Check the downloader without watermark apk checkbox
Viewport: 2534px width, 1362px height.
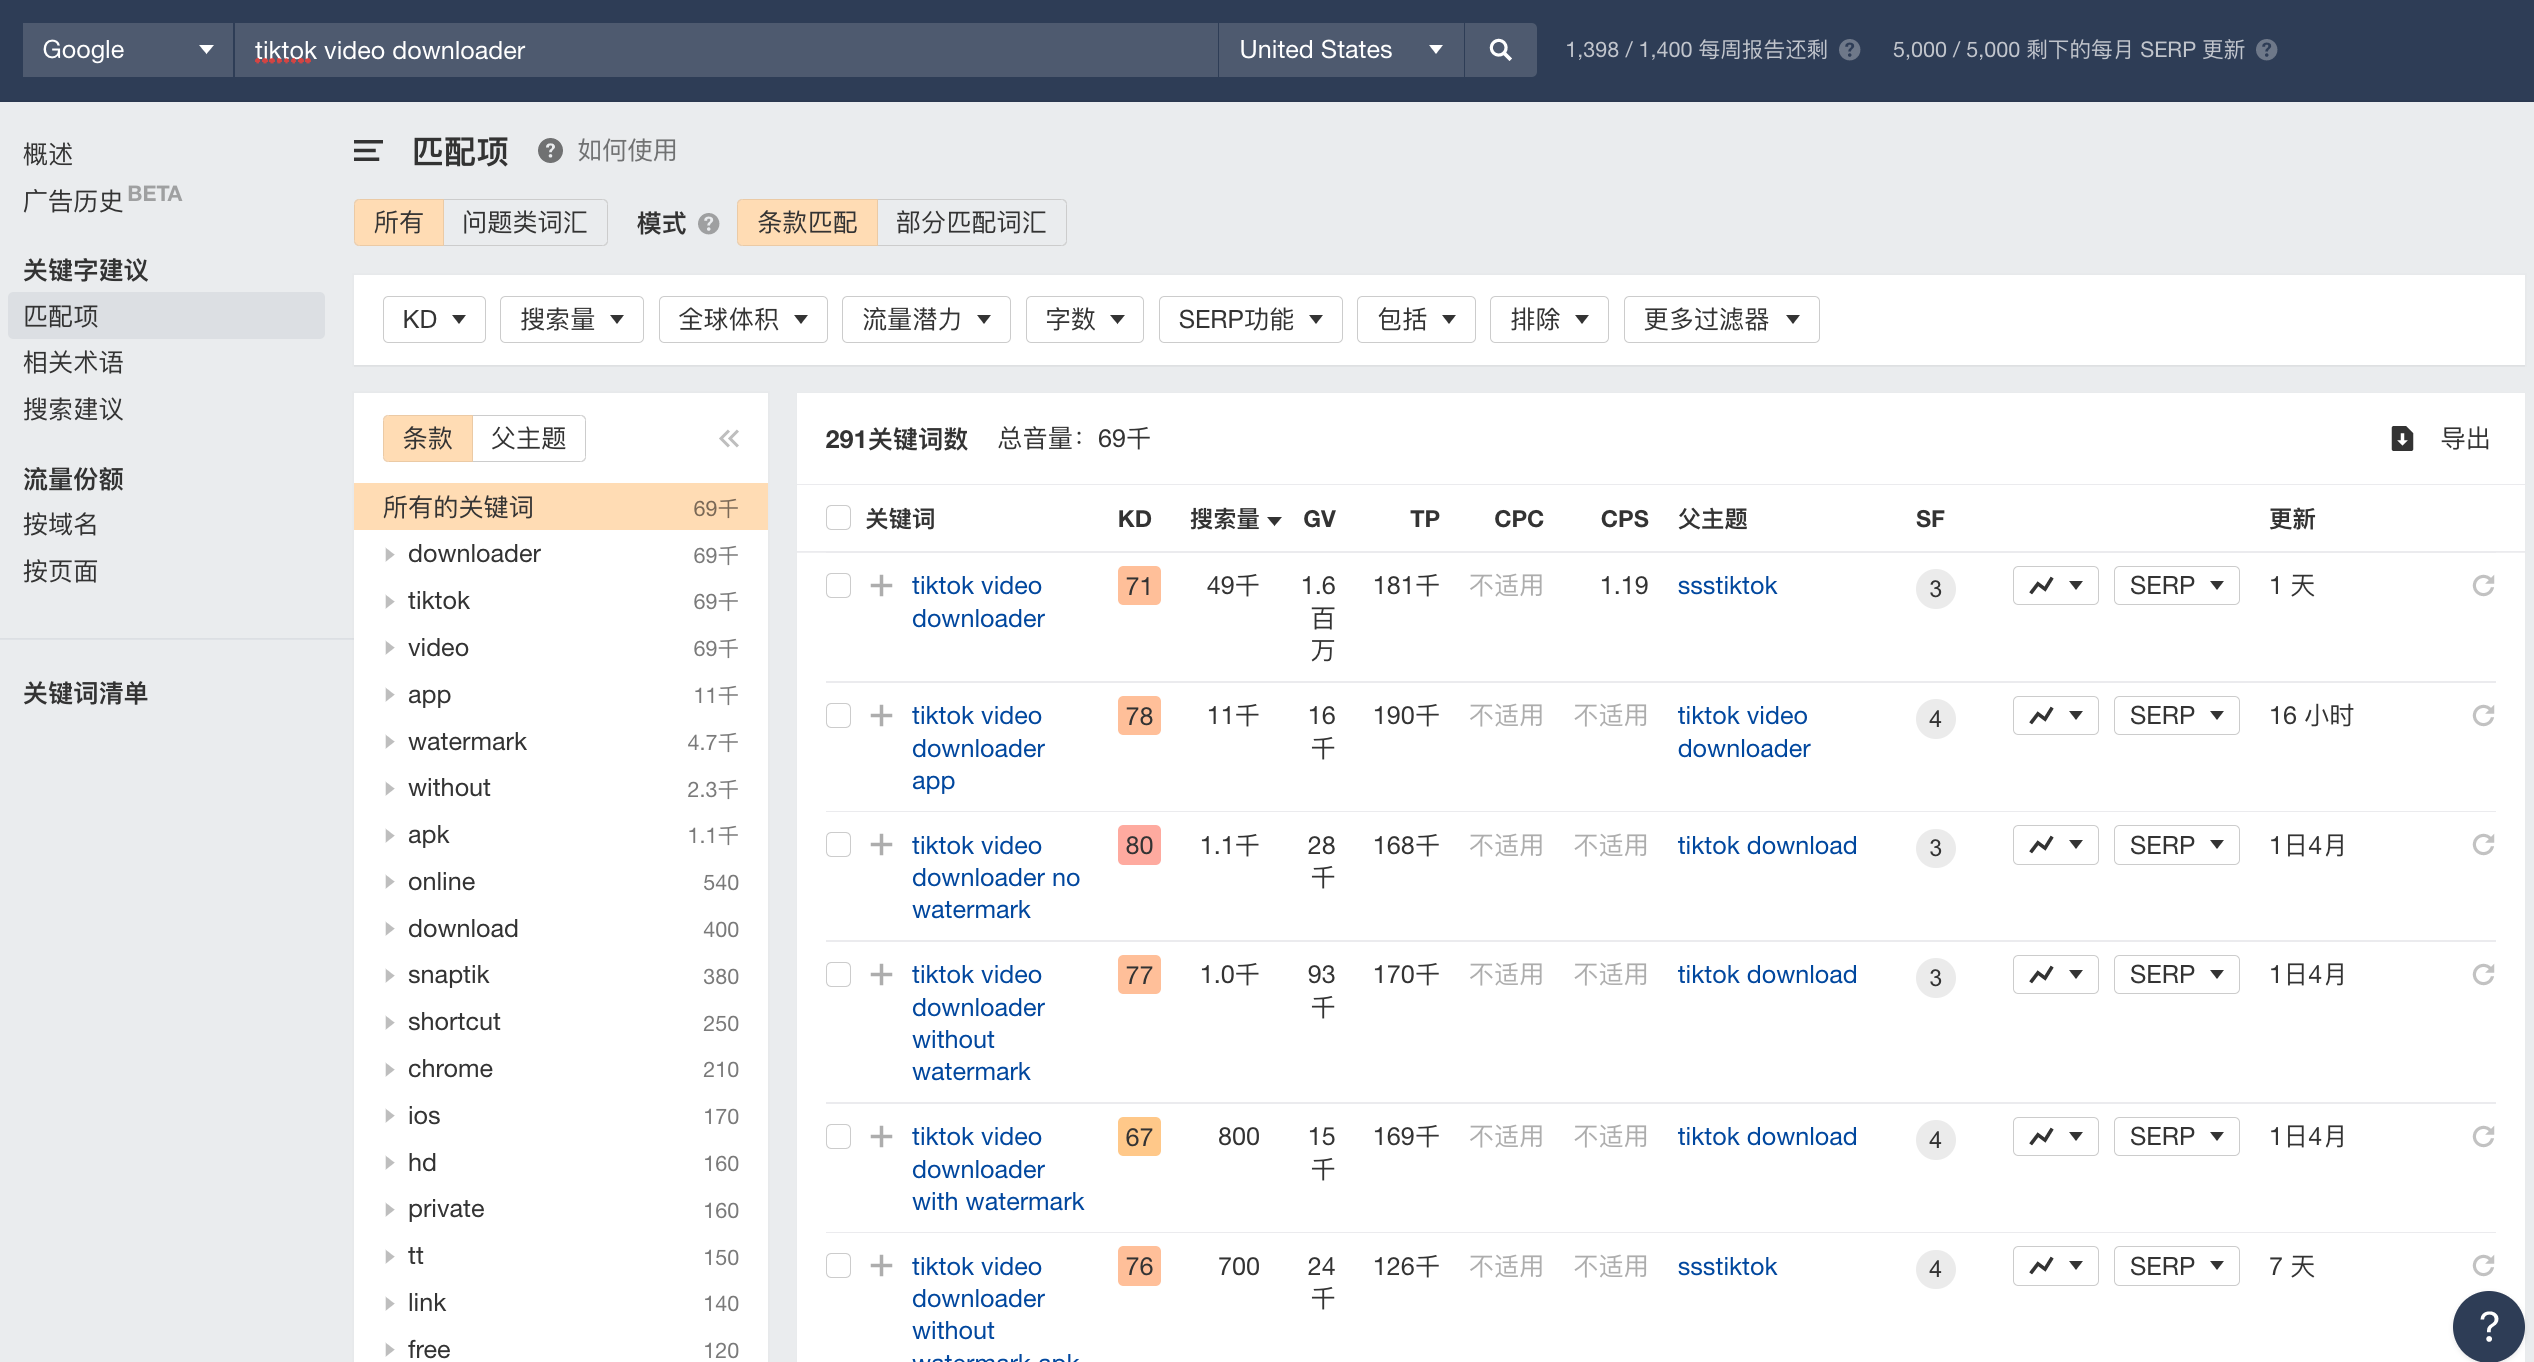838,1267
